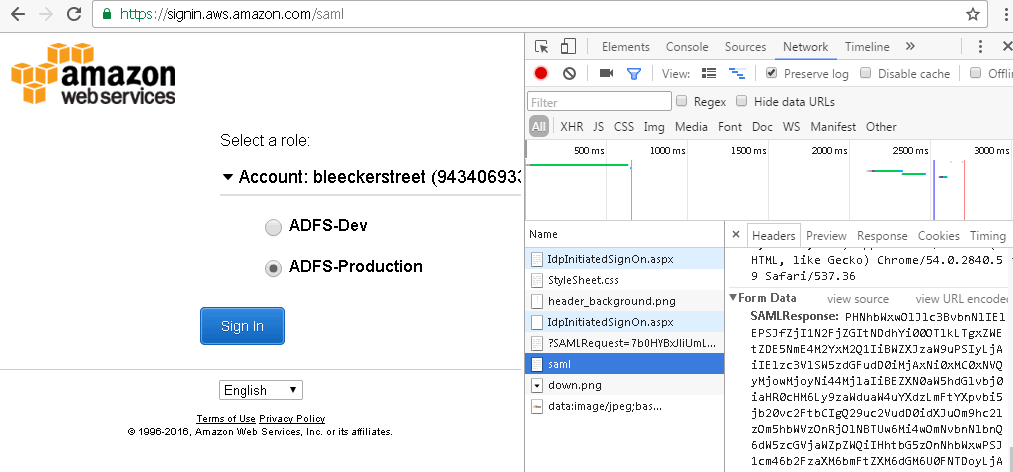The width and height of the screenshot is (1013, 472).
Task: Go forward with the browser forward arrow
Action: (x=45, y=14)
